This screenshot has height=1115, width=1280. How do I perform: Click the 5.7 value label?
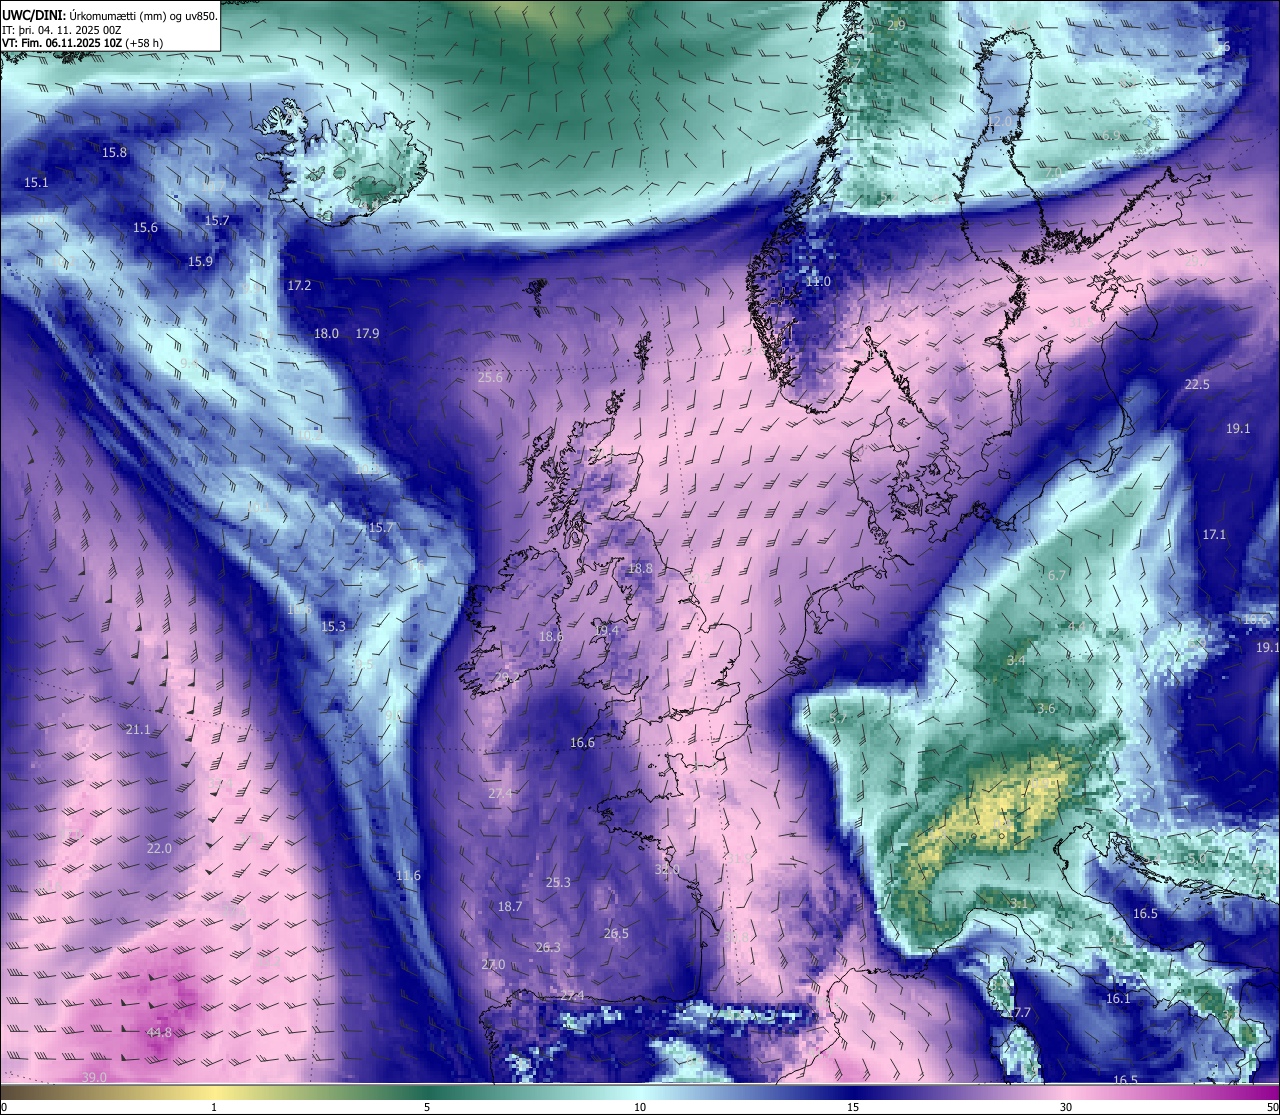(838, 719)
